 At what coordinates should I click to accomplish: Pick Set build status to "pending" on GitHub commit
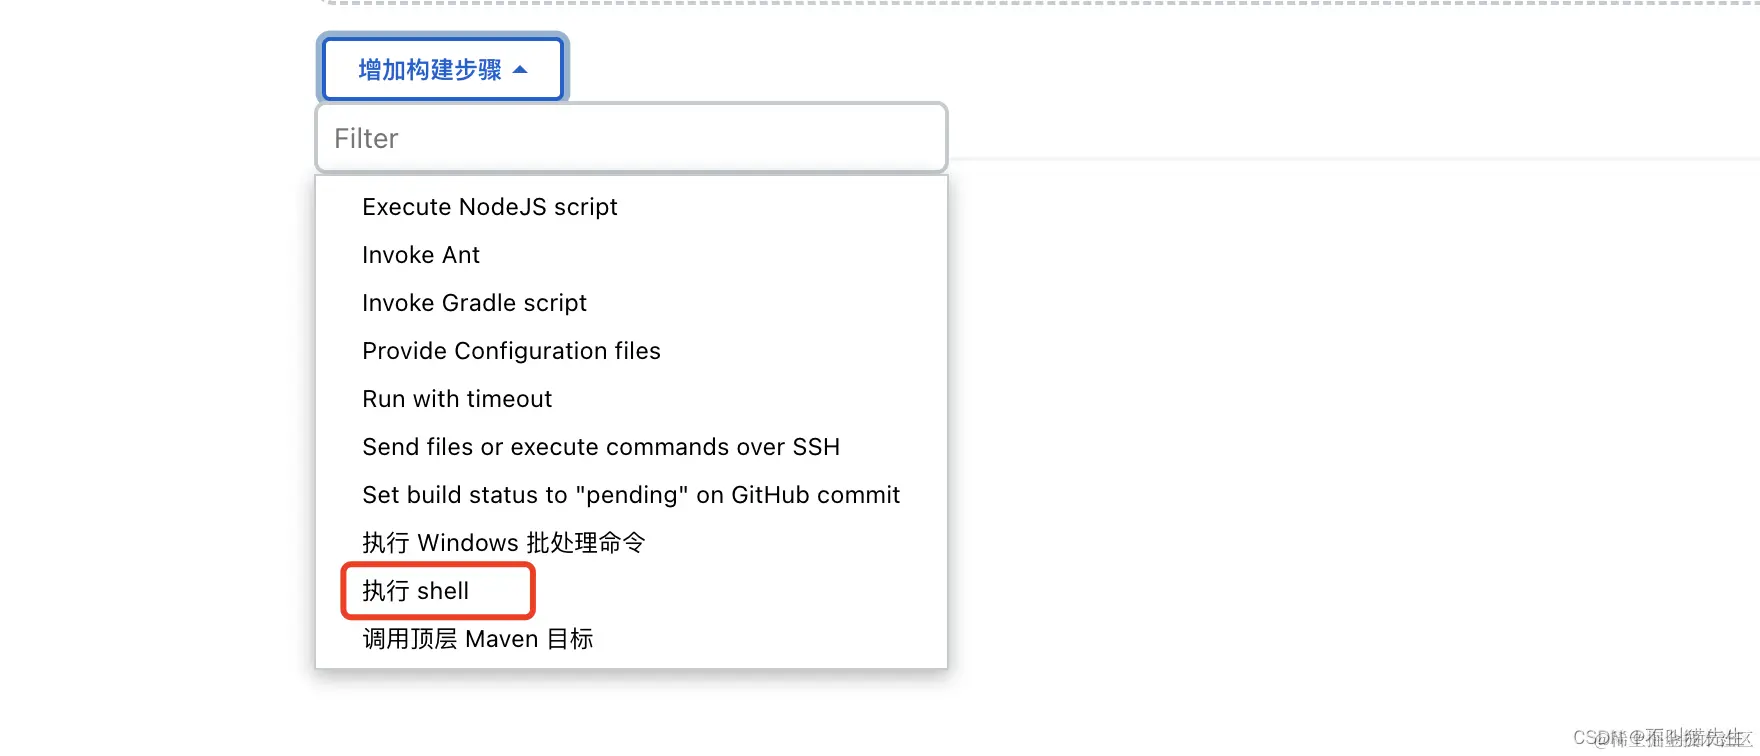tap(631, 495)
